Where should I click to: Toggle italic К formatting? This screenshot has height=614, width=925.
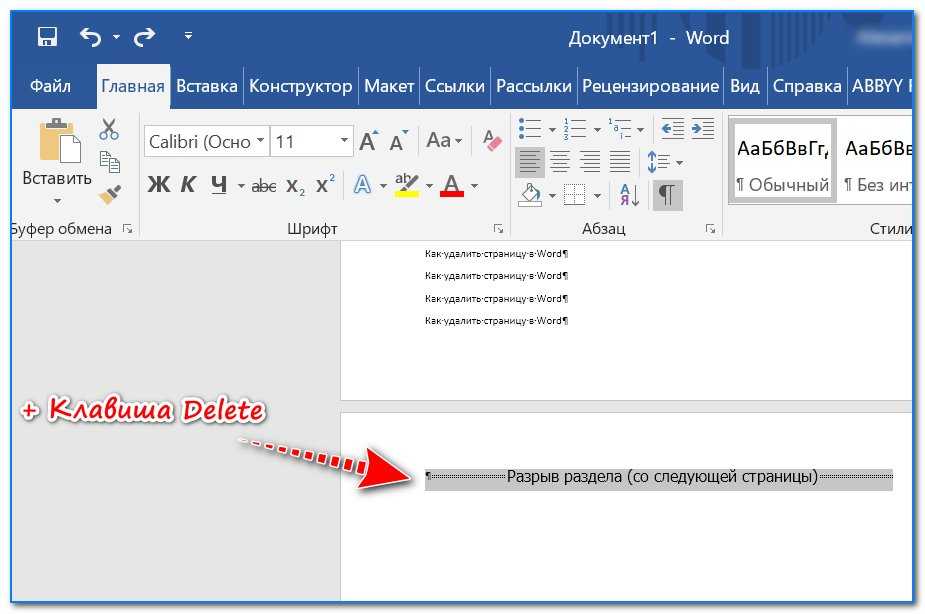188,185
